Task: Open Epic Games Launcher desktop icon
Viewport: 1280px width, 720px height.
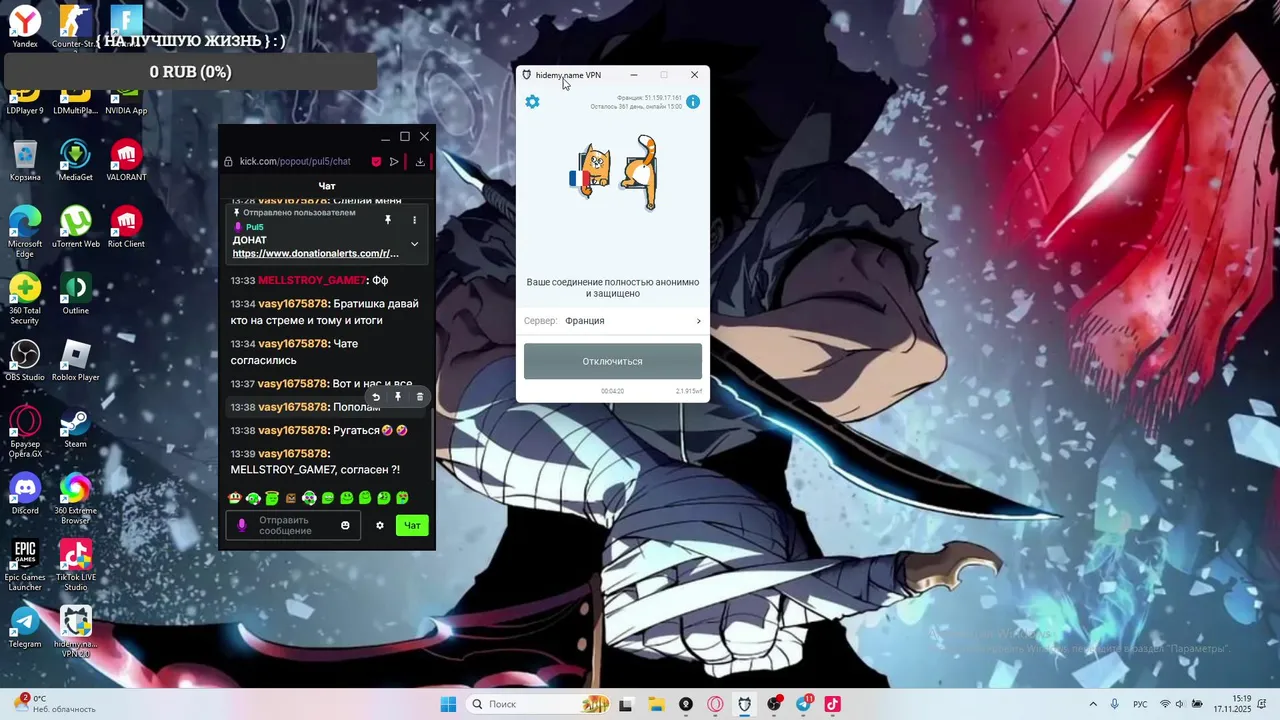Action: coord(25,565)
